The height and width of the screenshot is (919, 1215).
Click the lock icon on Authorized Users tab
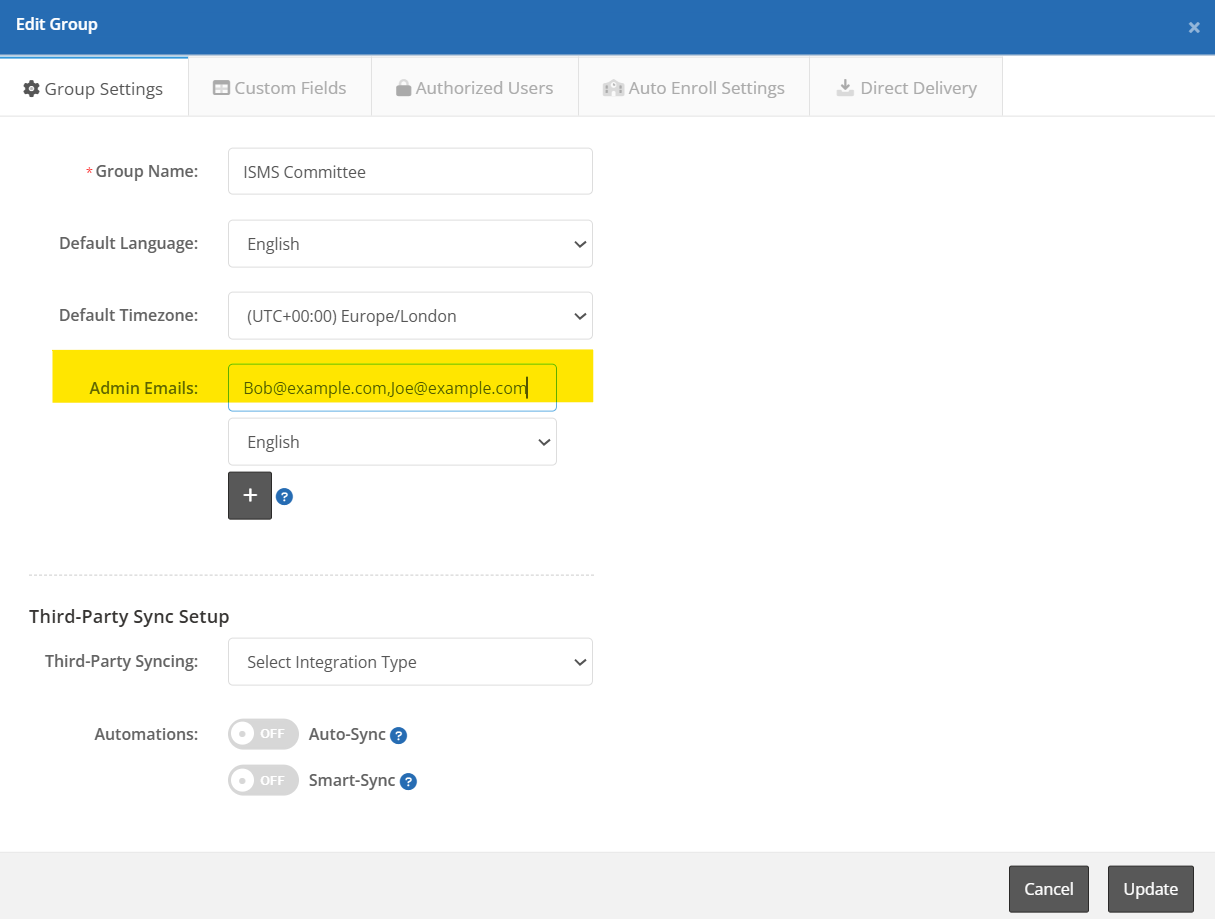pyautogui.click(x=403, y=89)
